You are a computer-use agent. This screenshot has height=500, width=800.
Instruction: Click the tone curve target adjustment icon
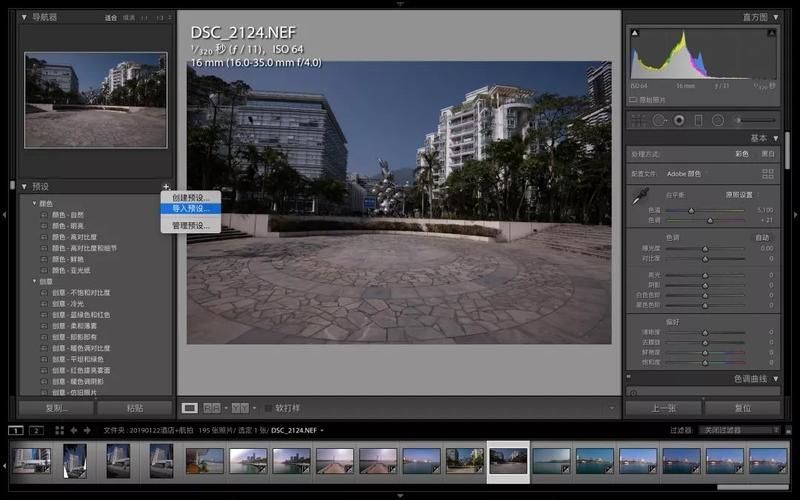click(634, 393)
